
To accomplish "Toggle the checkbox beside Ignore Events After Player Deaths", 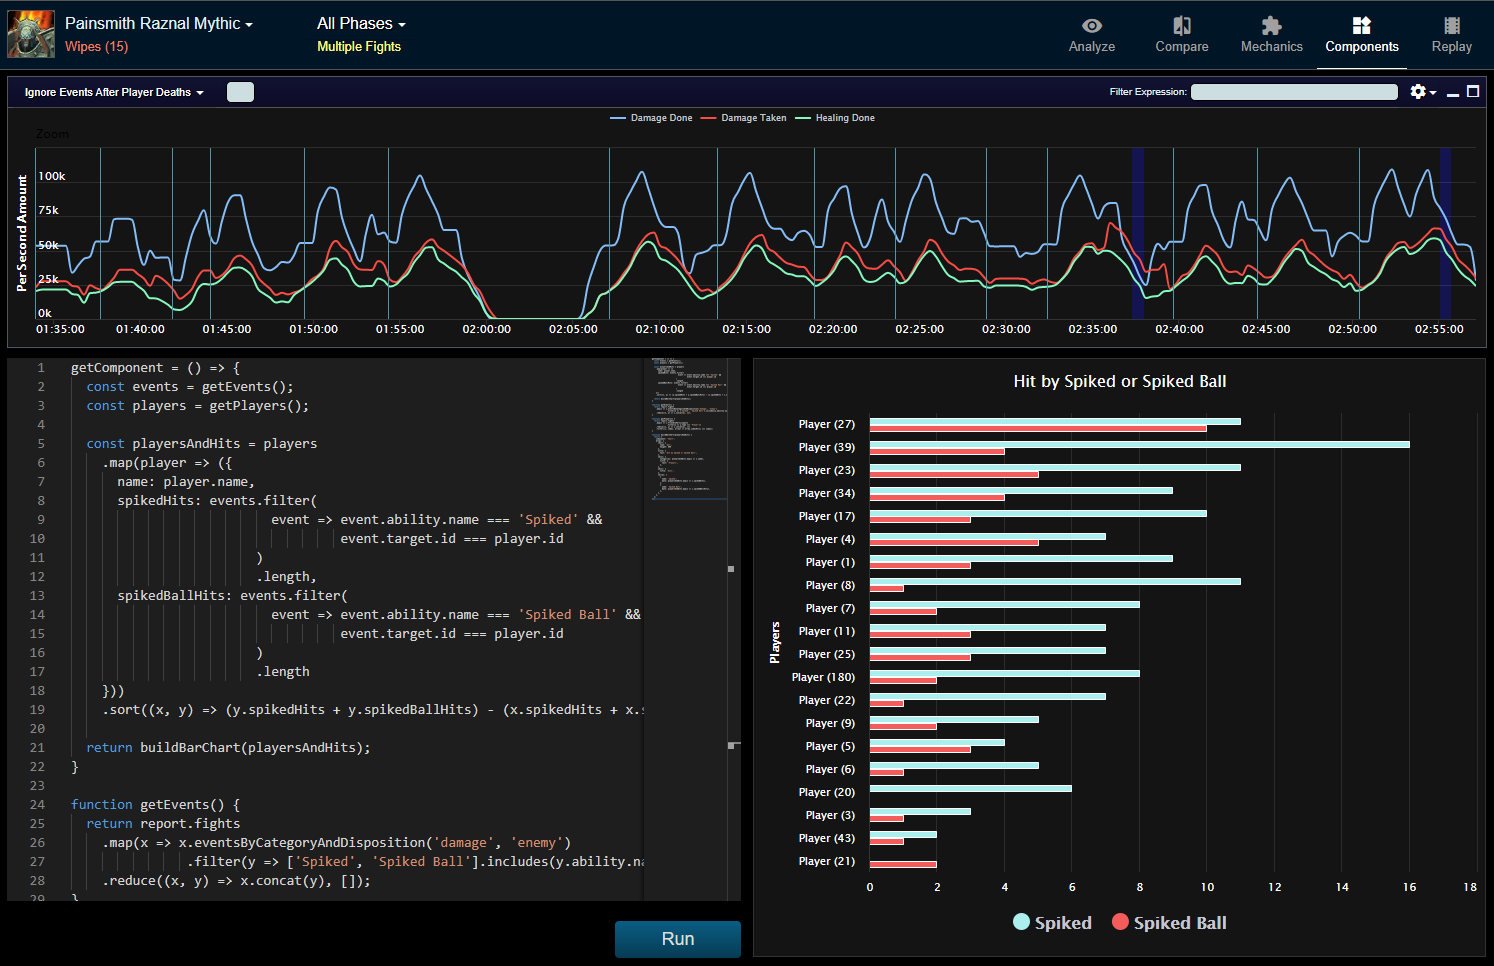I will [x=240, y=90].
